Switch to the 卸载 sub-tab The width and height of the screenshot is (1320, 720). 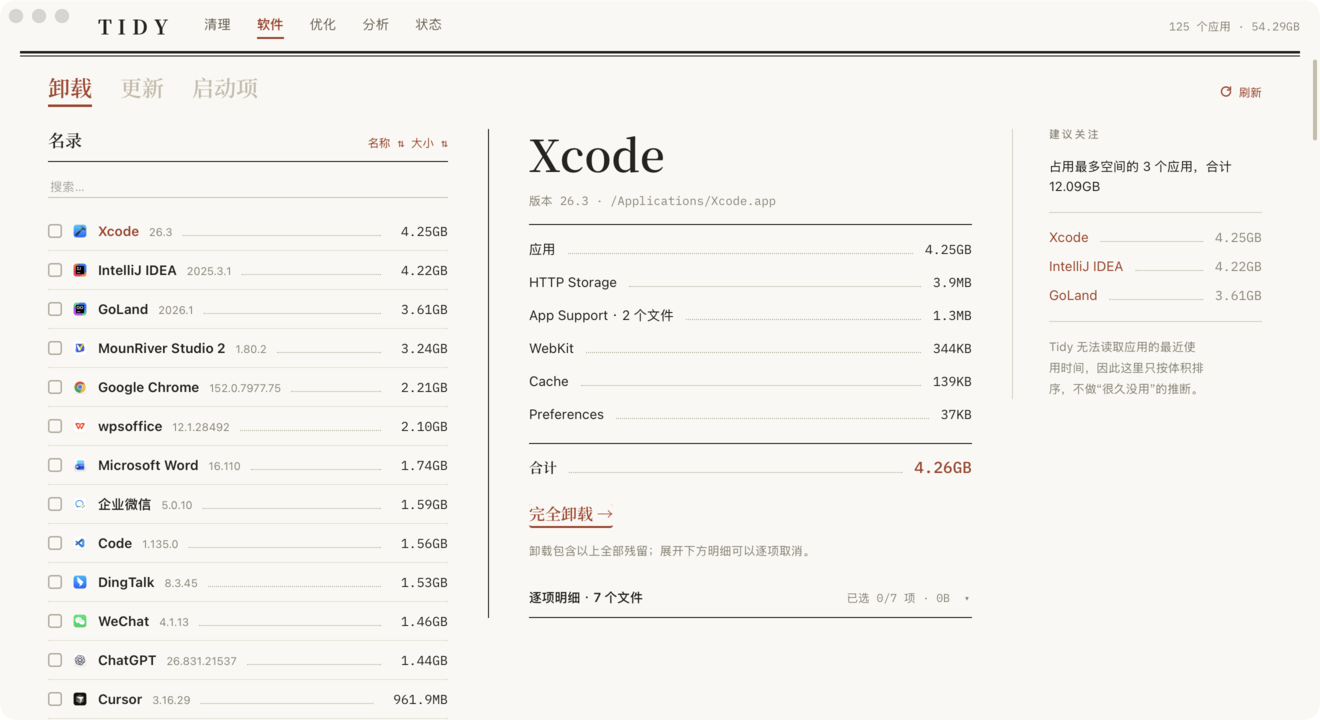[70, 88]
